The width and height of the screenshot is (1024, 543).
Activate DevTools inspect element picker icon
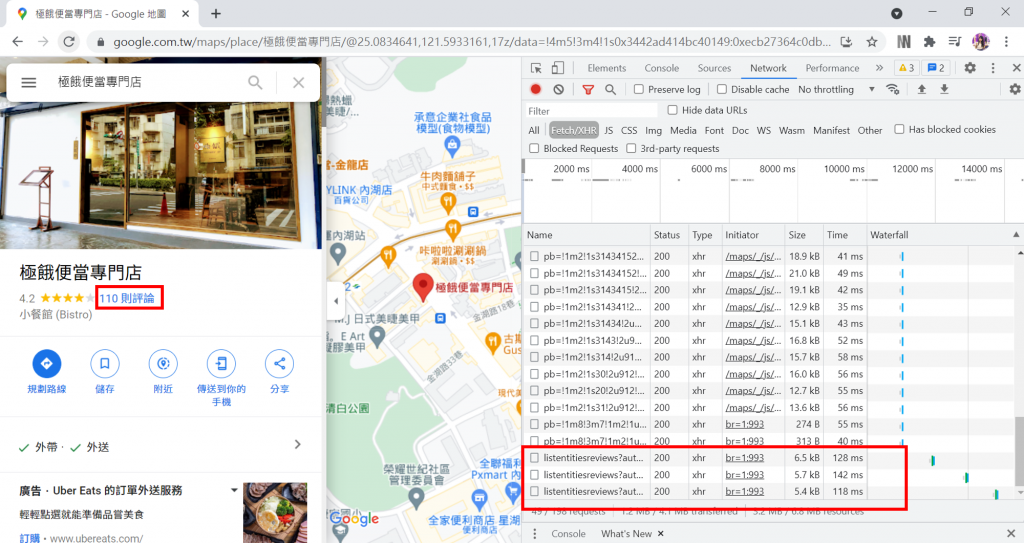pos(536,68)
